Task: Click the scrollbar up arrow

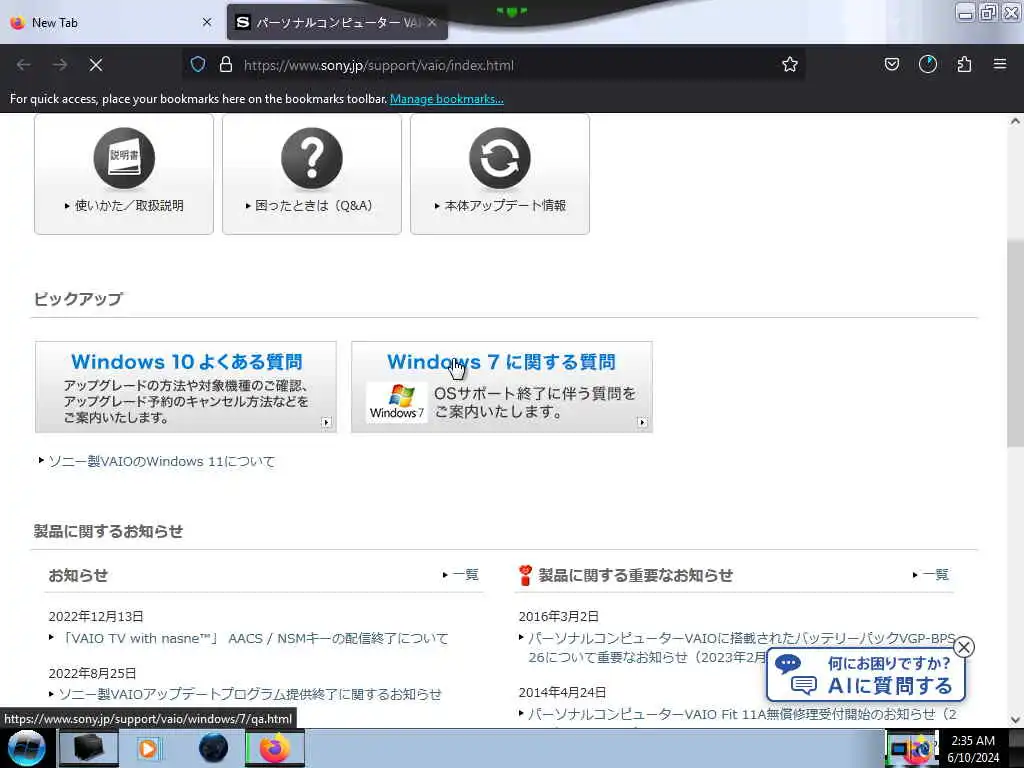Action: click(x=1015, y=121)
